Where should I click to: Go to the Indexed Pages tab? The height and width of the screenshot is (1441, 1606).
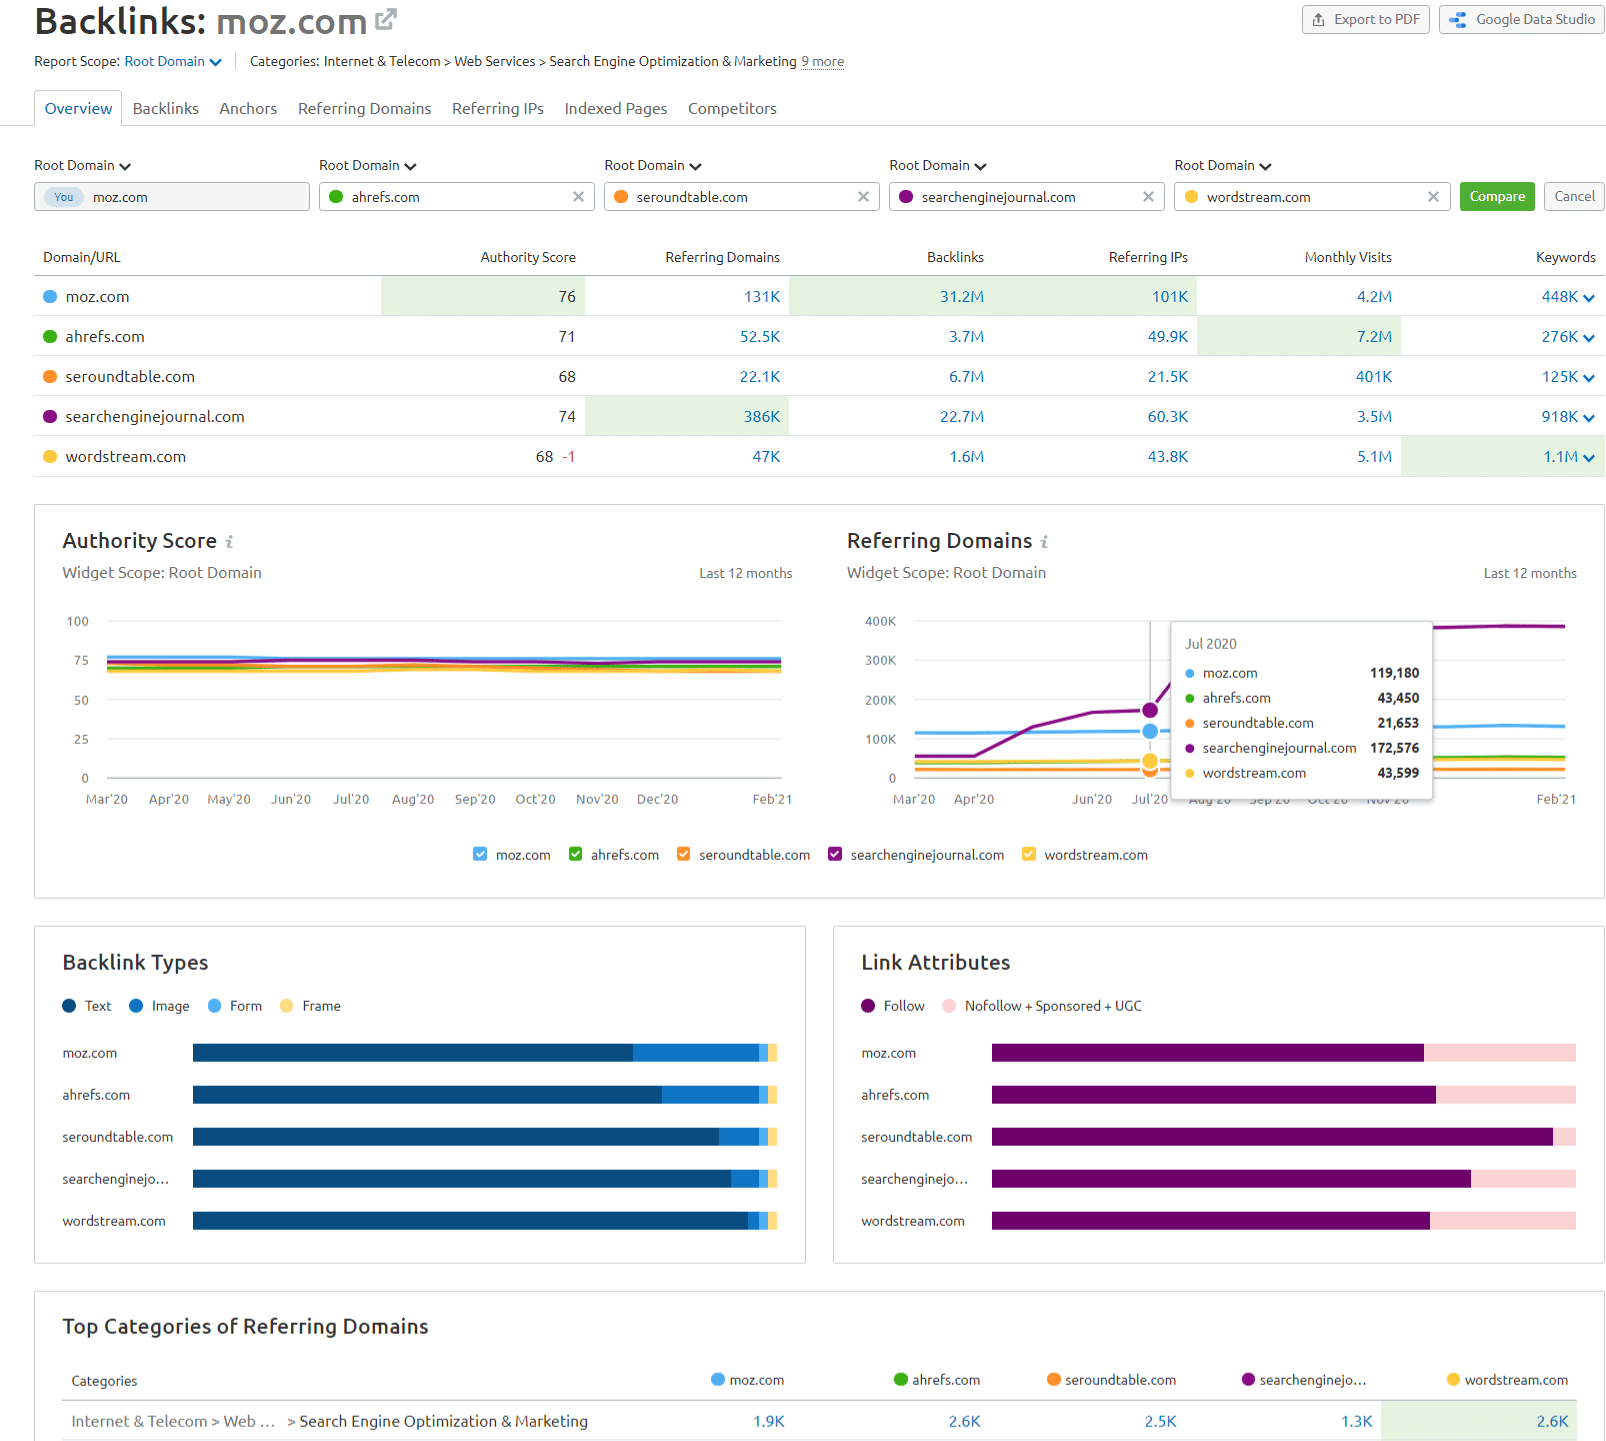click(616, 108)
